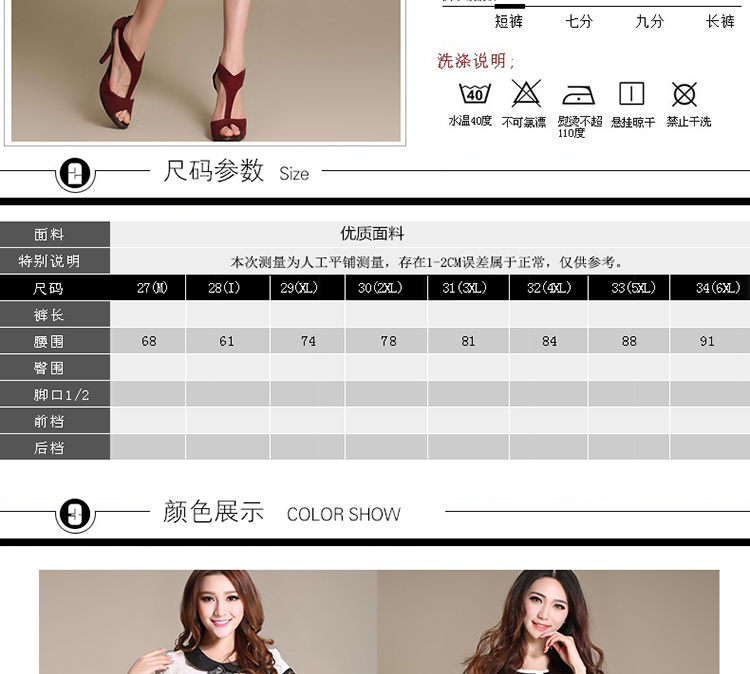Click the number 2 section badge
The width and height of the screenshot is (750, 674).
coord(75,174)
